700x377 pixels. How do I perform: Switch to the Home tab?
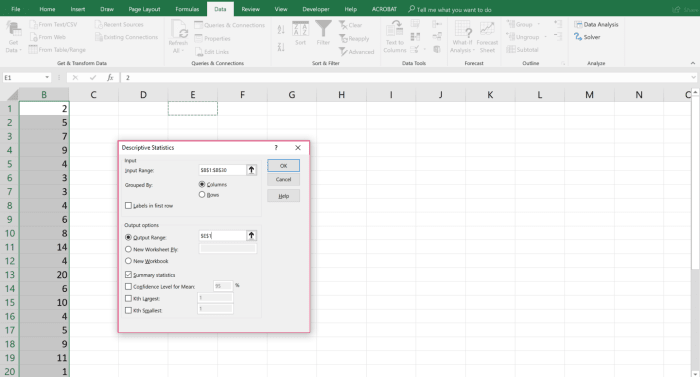(47, 9)
